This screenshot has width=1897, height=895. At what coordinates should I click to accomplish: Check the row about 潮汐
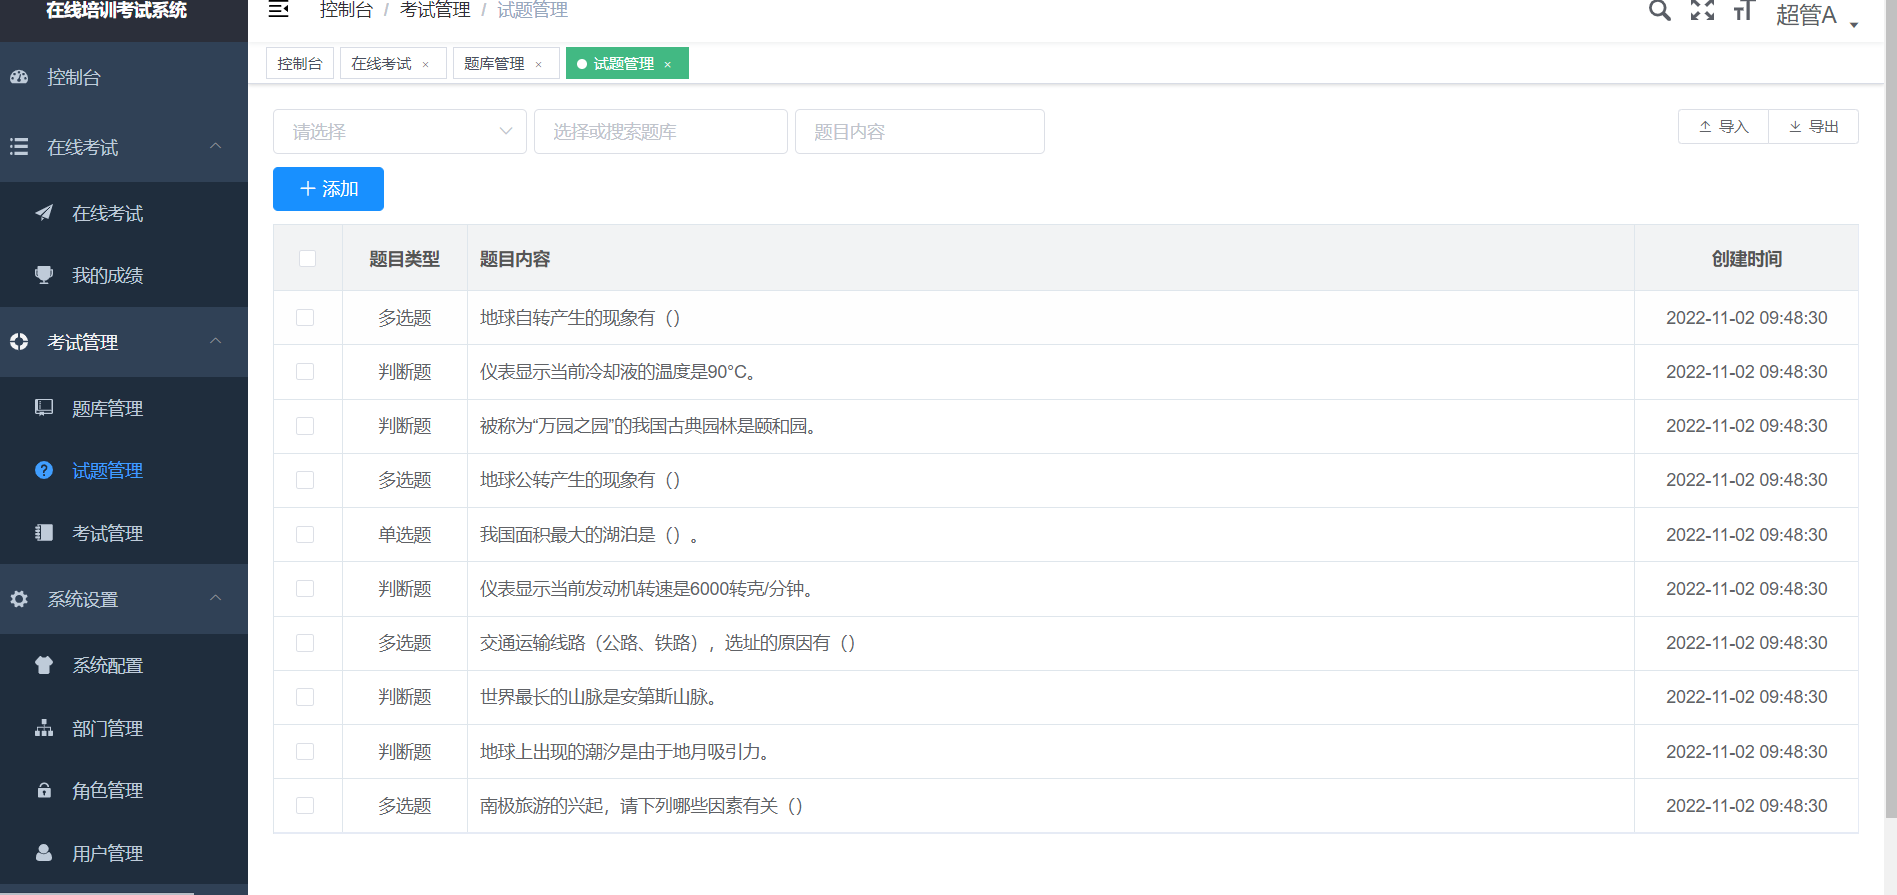click(305, 751)
